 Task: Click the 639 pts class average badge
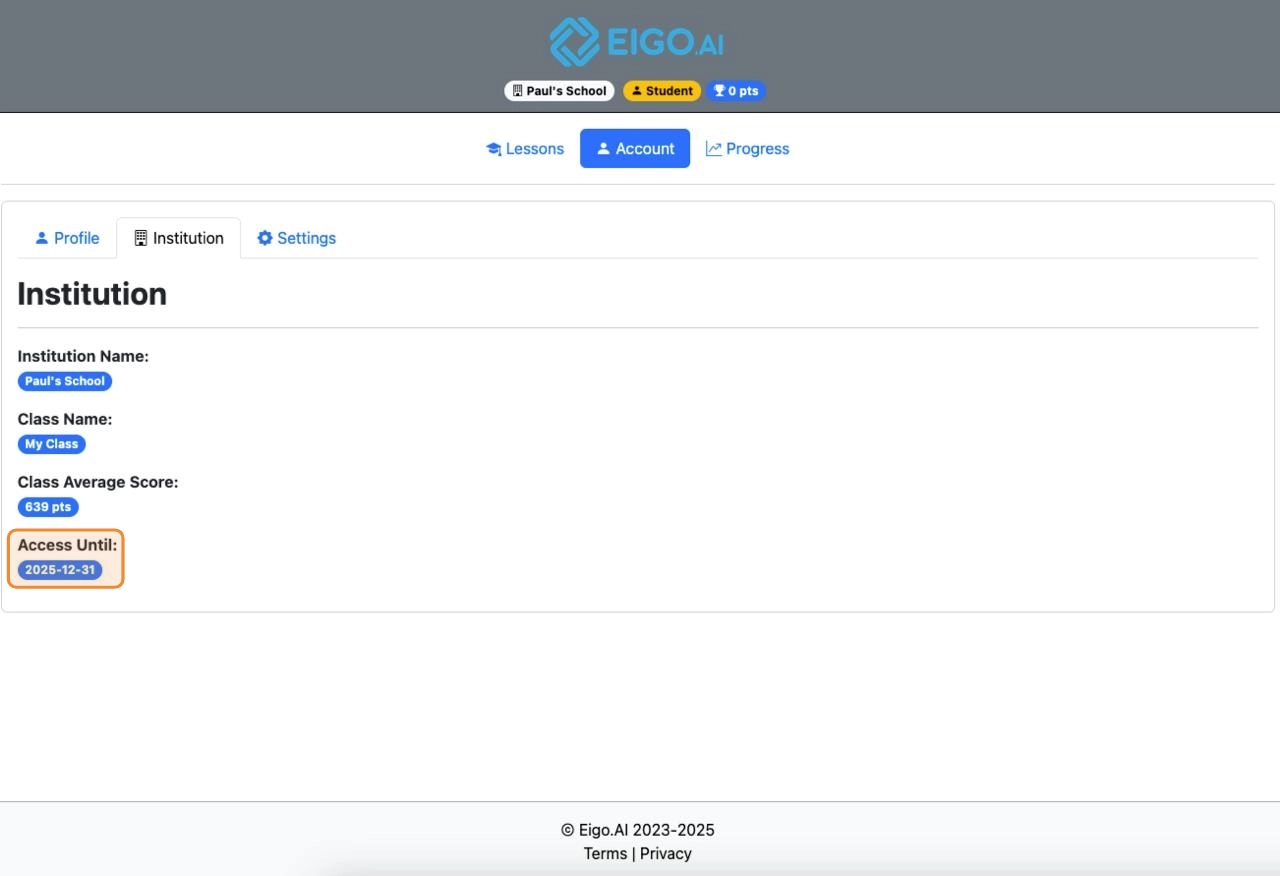[48, 507]
